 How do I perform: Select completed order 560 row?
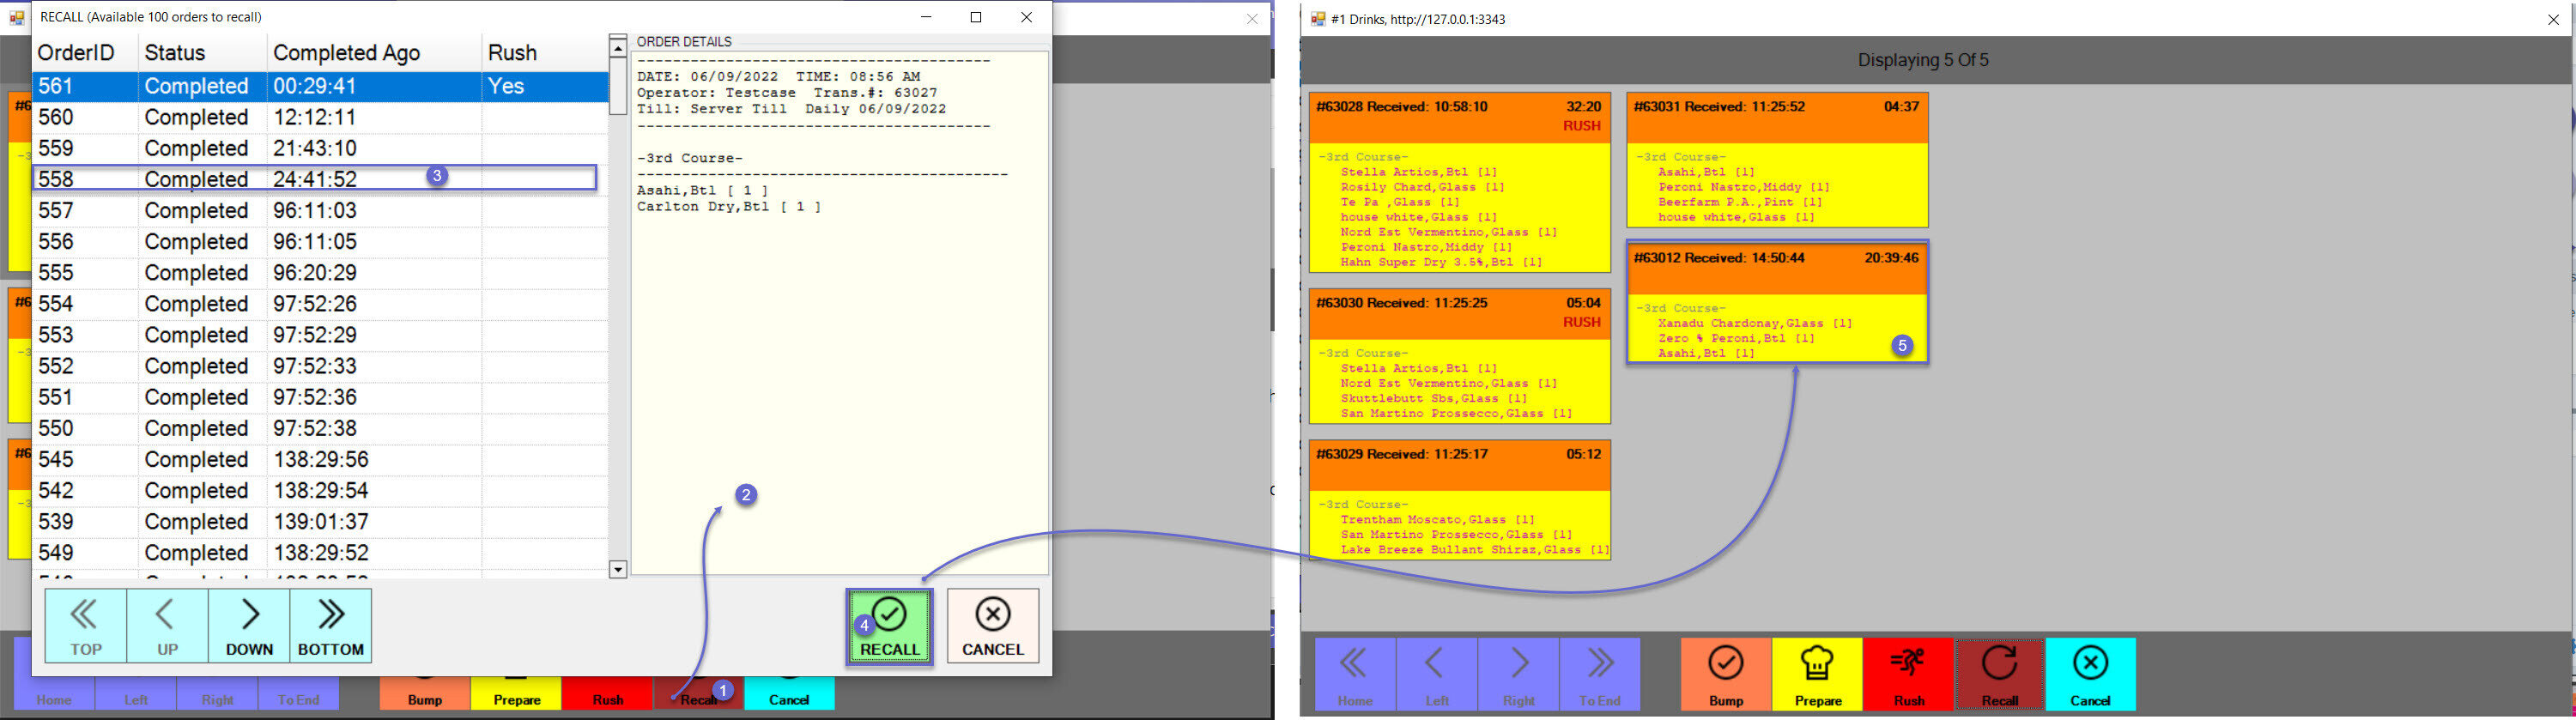pyautogui.click(x=300, y=117)
